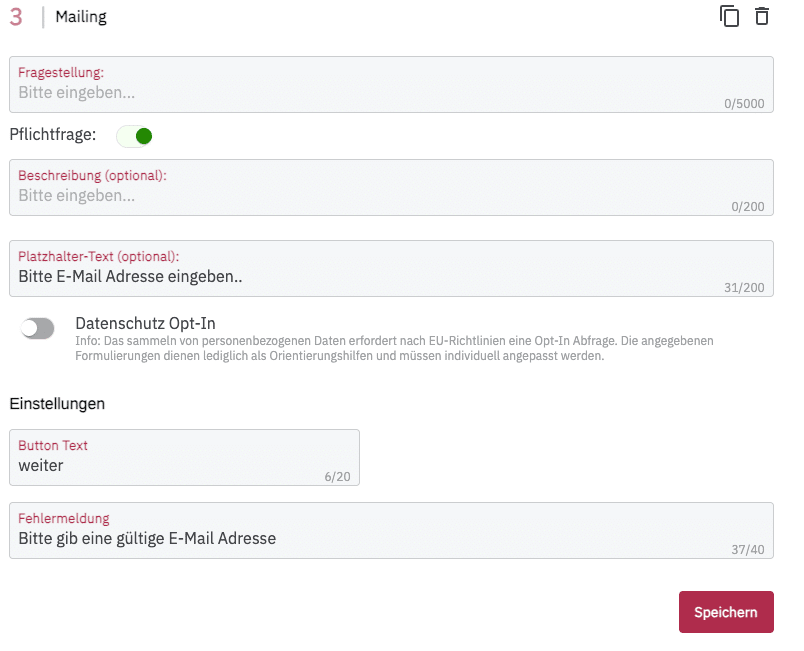Screen dimensions: 804x651
Task: Disable the Pflichtfrage toggle switch
Action: [x=134, y=135]
